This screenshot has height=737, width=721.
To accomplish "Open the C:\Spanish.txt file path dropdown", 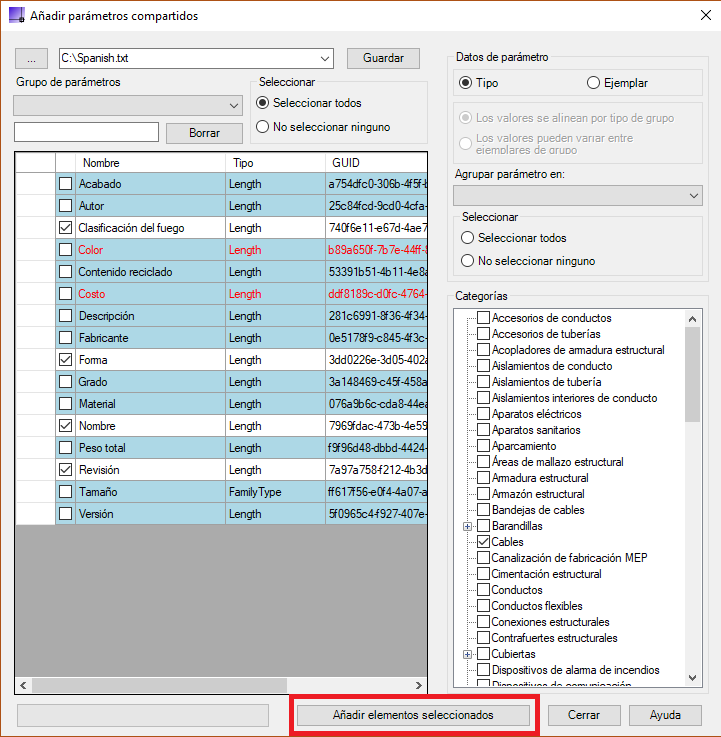I will [x=324, y=59].
